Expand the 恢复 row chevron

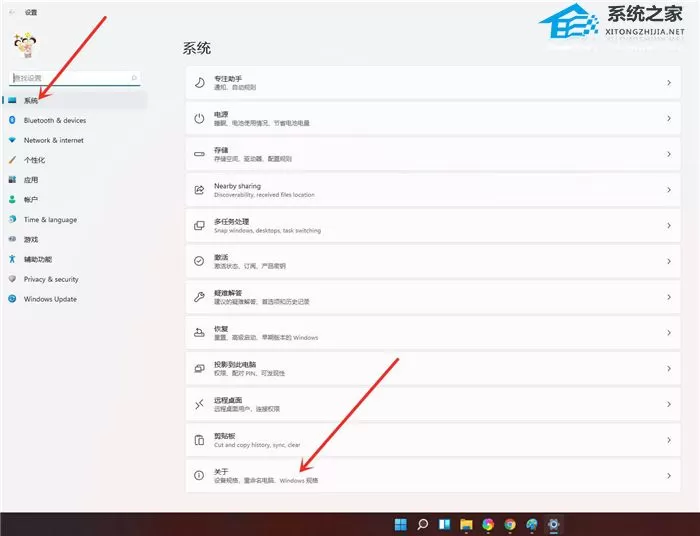669,333
